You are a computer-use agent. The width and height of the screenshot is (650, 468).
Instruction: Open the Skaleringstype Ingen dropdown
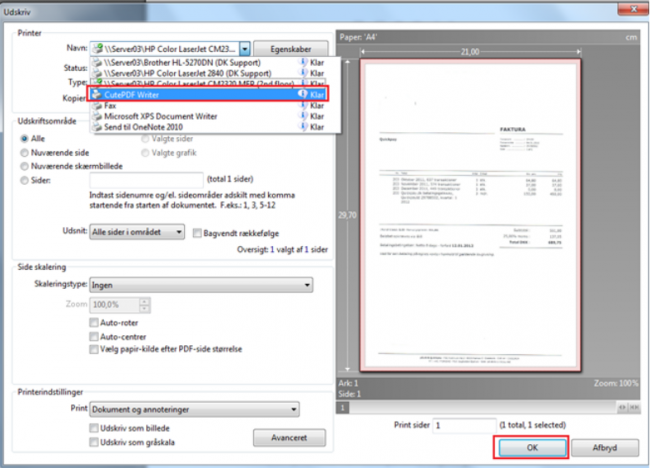point(305,284)
